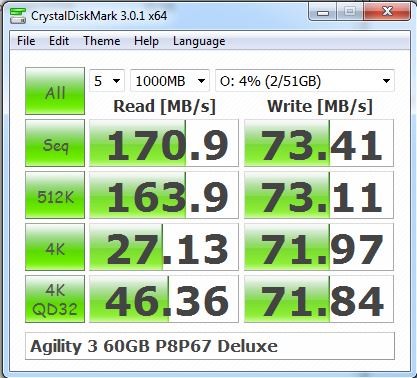Minimize the CrystalDiskMark window
417x378 pixels.
323,13
